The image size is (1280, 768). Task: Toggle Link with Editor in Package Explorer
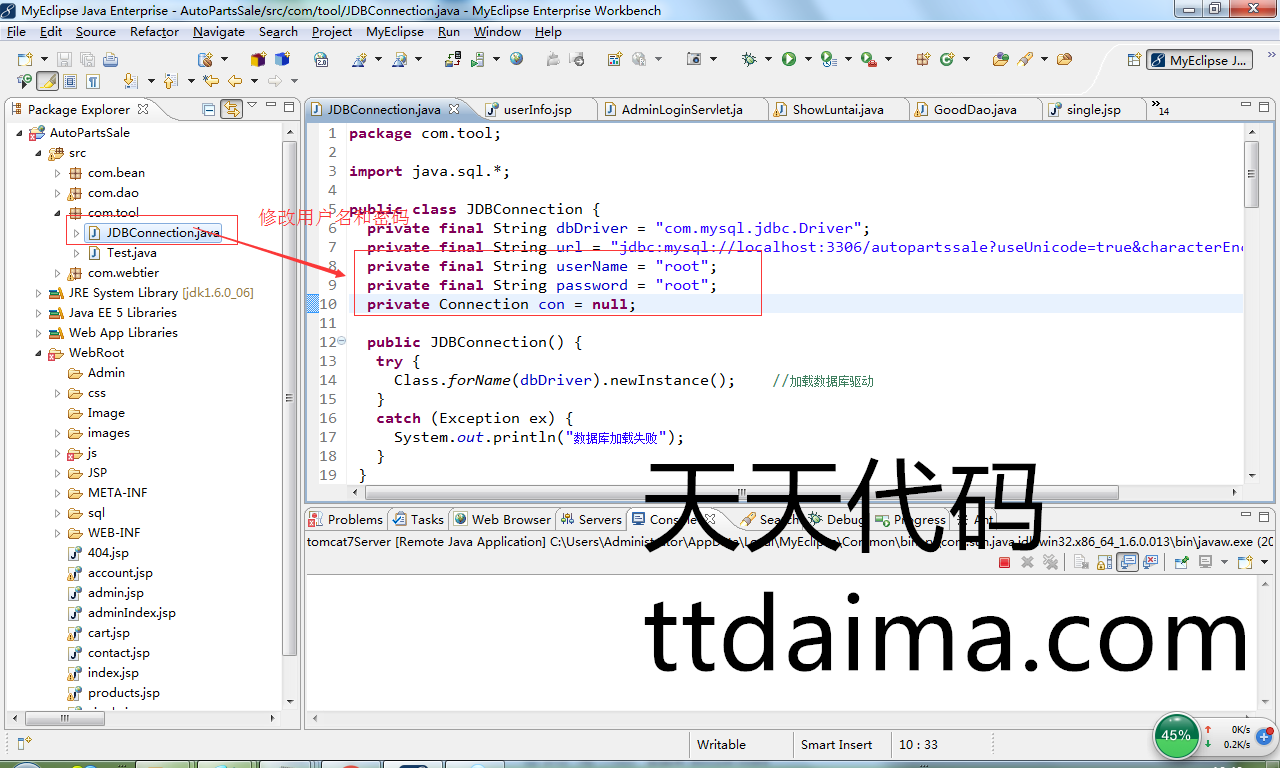tap(231, 109)
